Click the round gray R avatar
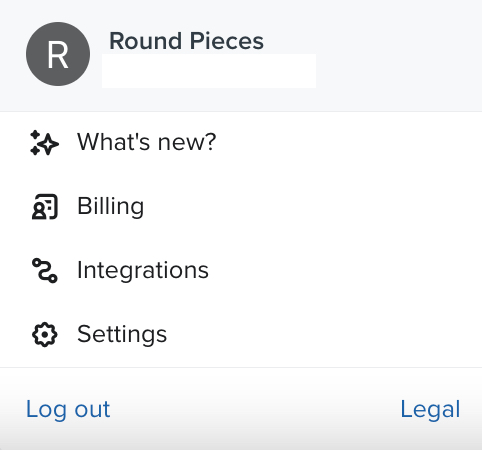The image size is (482, 450). (58, 54)
